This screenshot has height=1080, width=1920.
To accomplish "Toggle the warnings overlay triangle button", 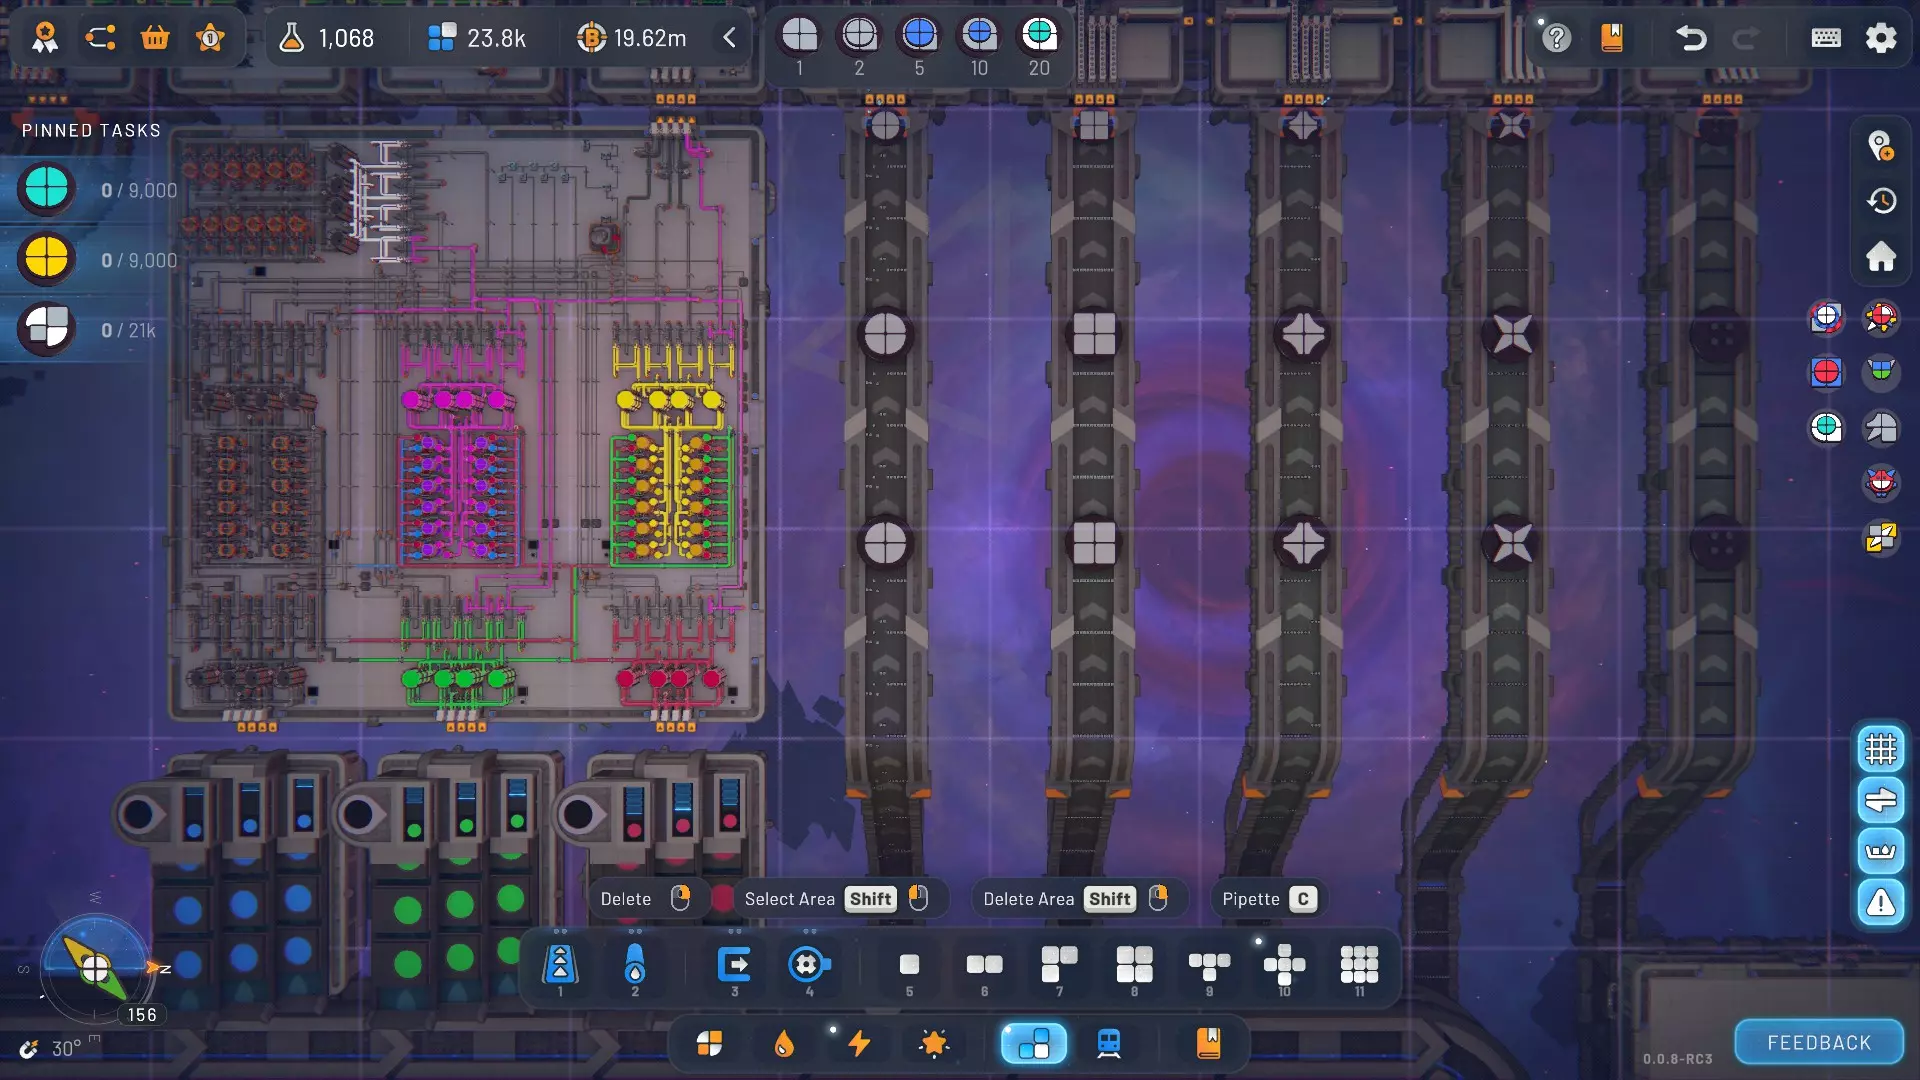I will 1880,903.
